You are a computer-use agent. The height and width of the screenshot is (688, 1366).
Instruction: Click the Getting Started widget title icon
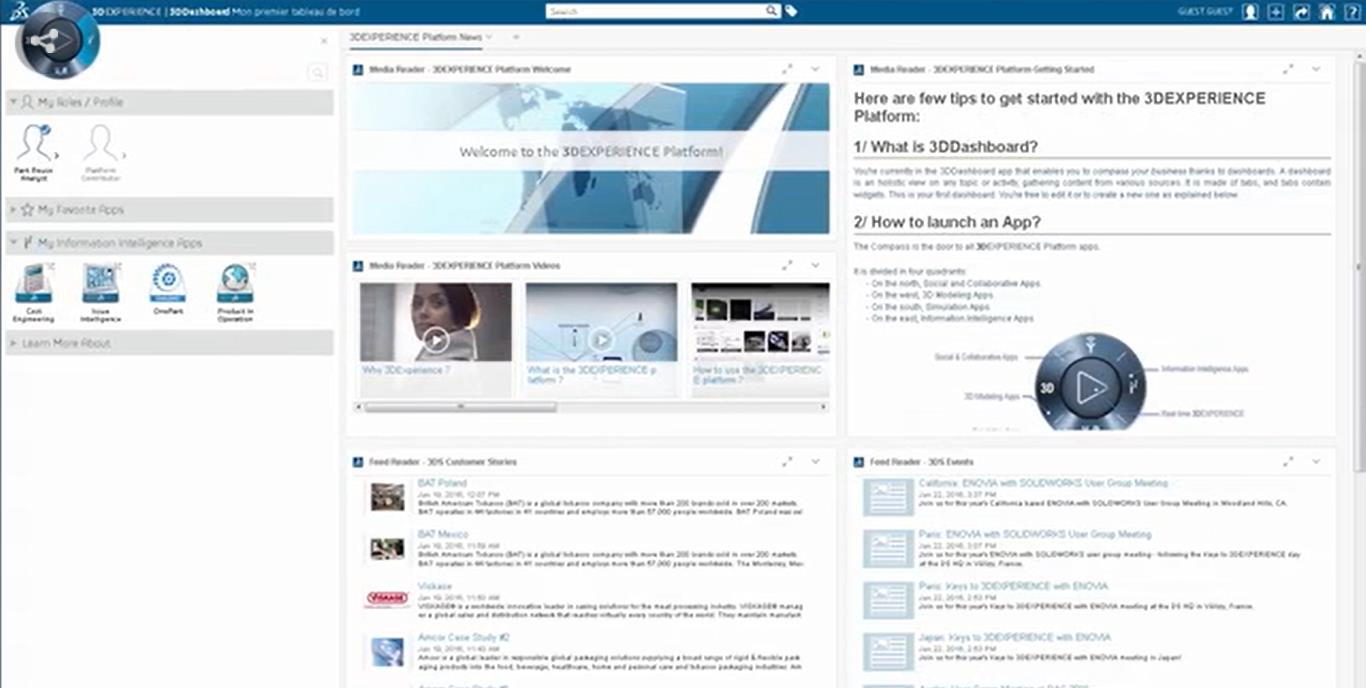coord(860,69)
